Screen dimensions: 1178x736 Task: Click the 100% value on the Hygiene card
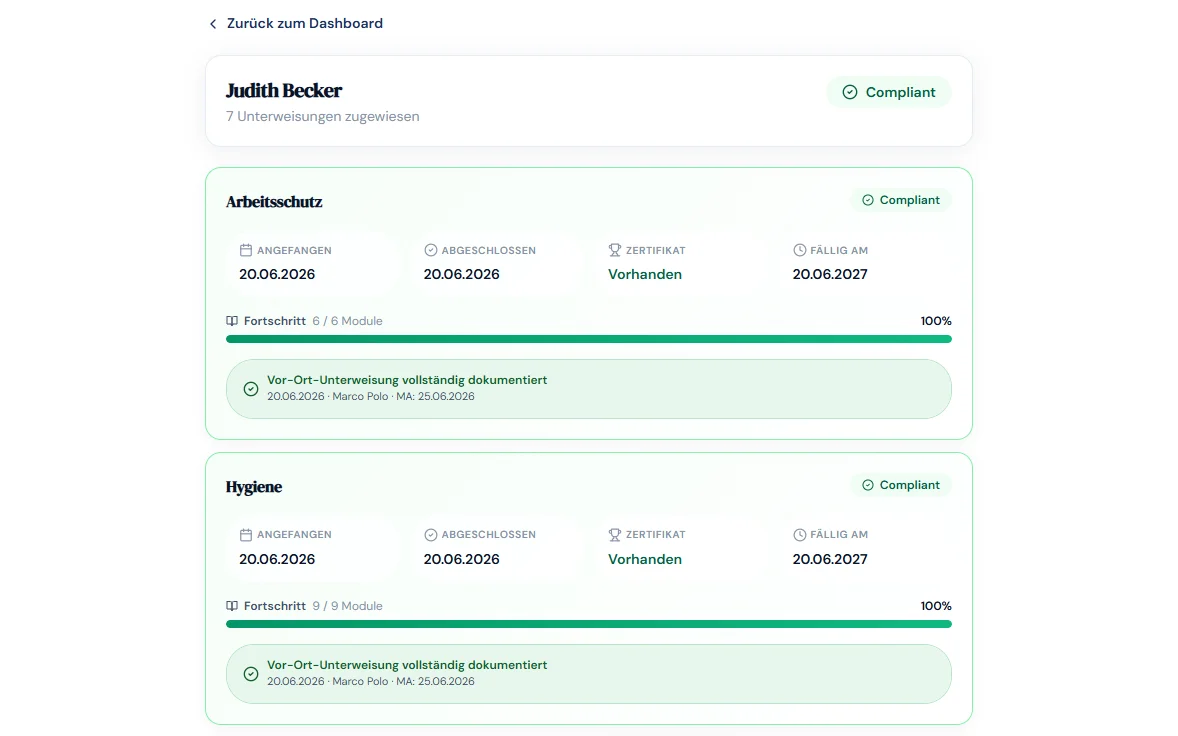[x=936, y=606]
